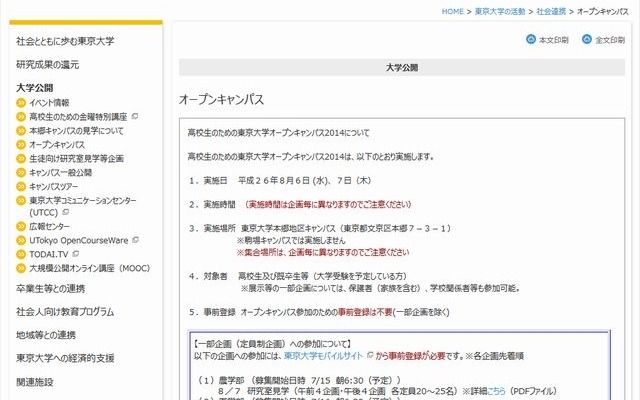
Task: Click the bullet icon beside 生徒向け研究室見学等企画
Action: pyautogui.click(x=21, y=158)
